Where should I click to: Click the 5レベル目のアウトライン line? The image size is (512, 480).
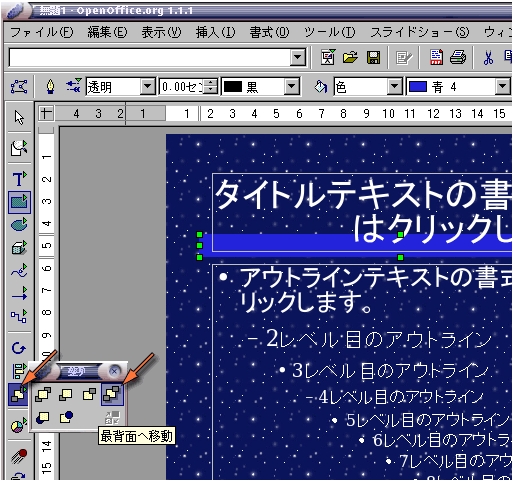coord(428,420)
